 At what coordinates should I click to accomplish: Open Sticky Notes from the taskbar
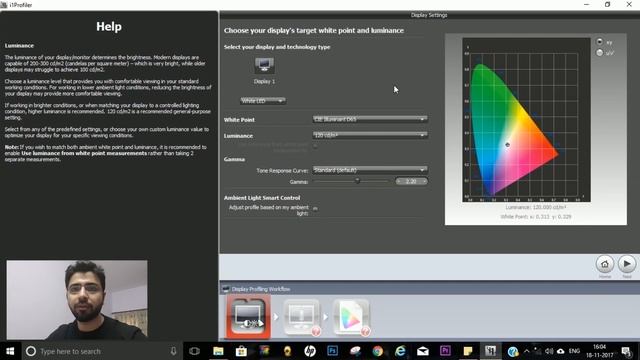(x=468, y=351)
